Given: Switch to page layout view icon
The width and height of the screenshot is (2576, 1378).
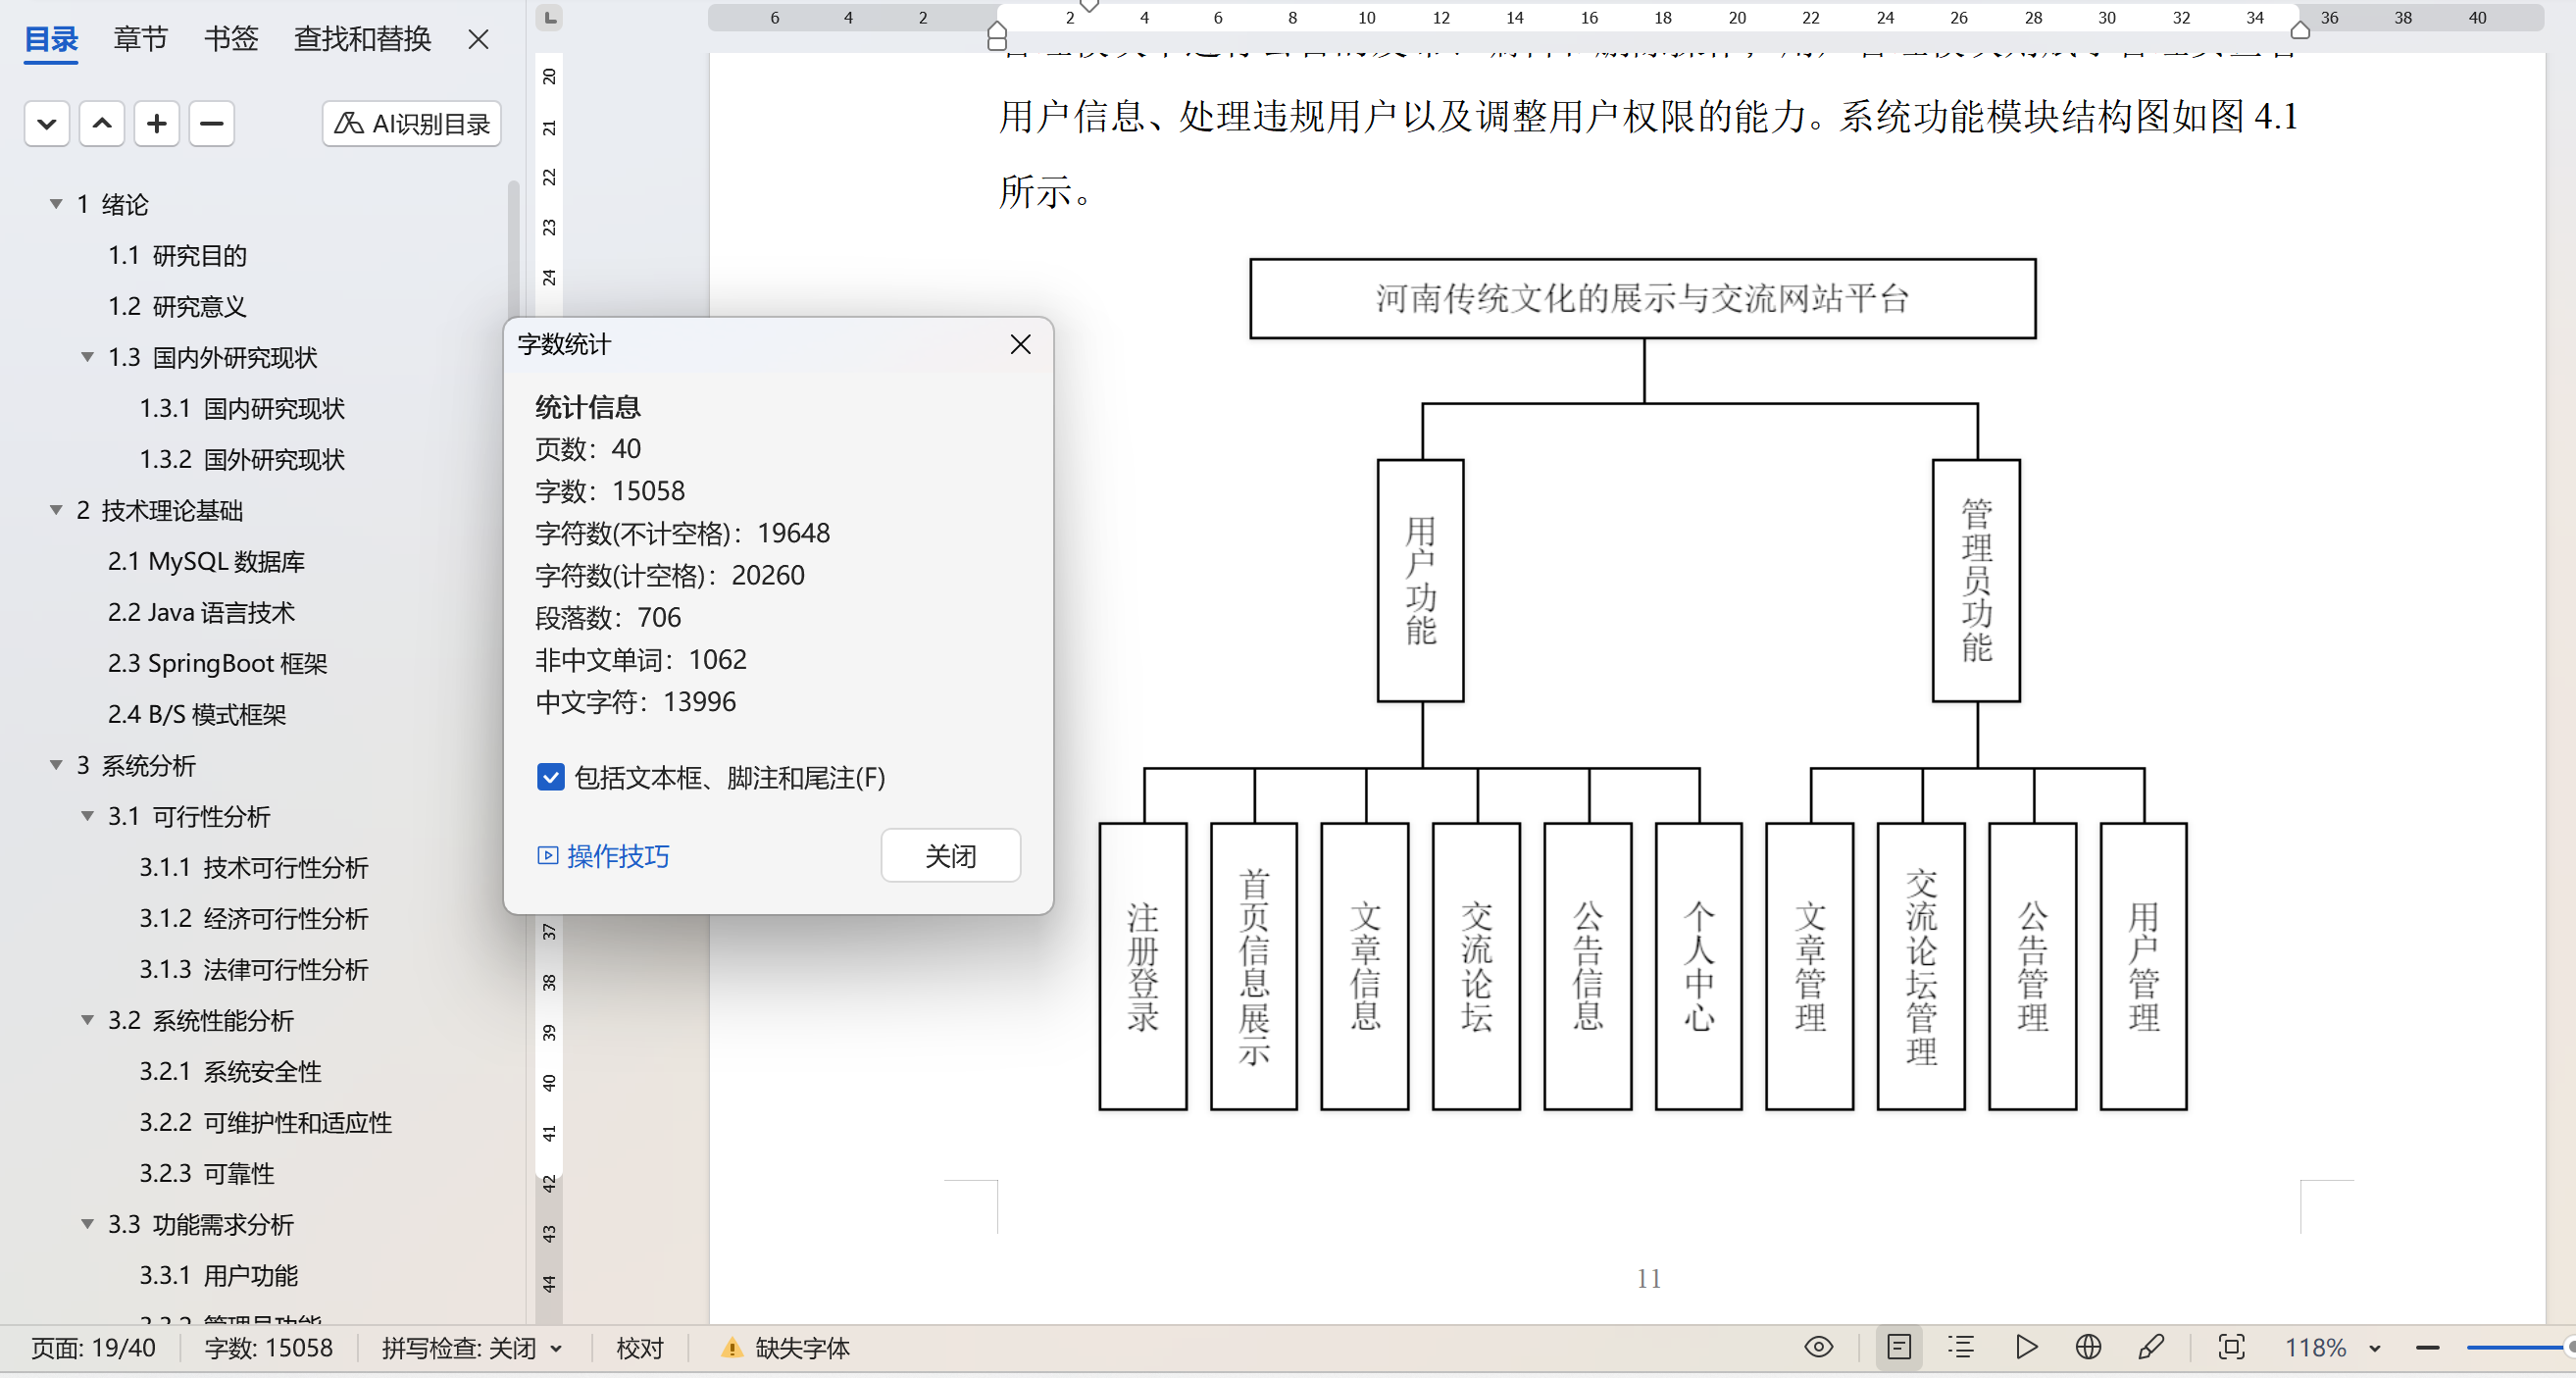Looking at the screenshot, I should 1898,1347.
